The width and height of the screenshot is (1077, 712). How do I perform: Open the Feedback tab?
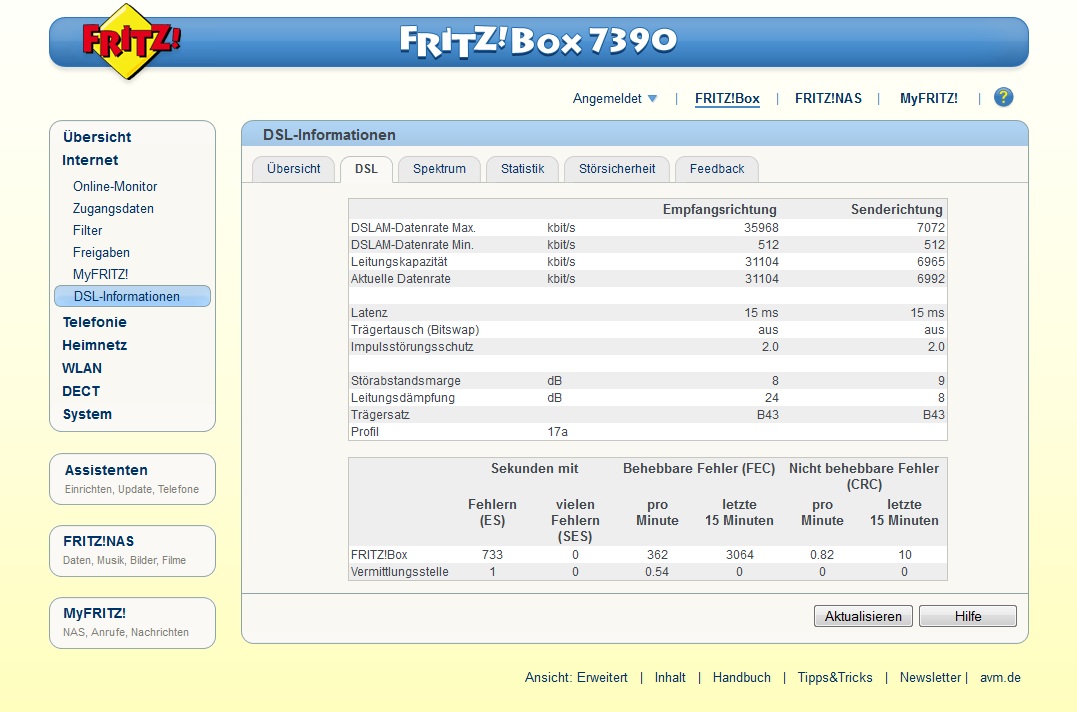[x=717, y=169]
